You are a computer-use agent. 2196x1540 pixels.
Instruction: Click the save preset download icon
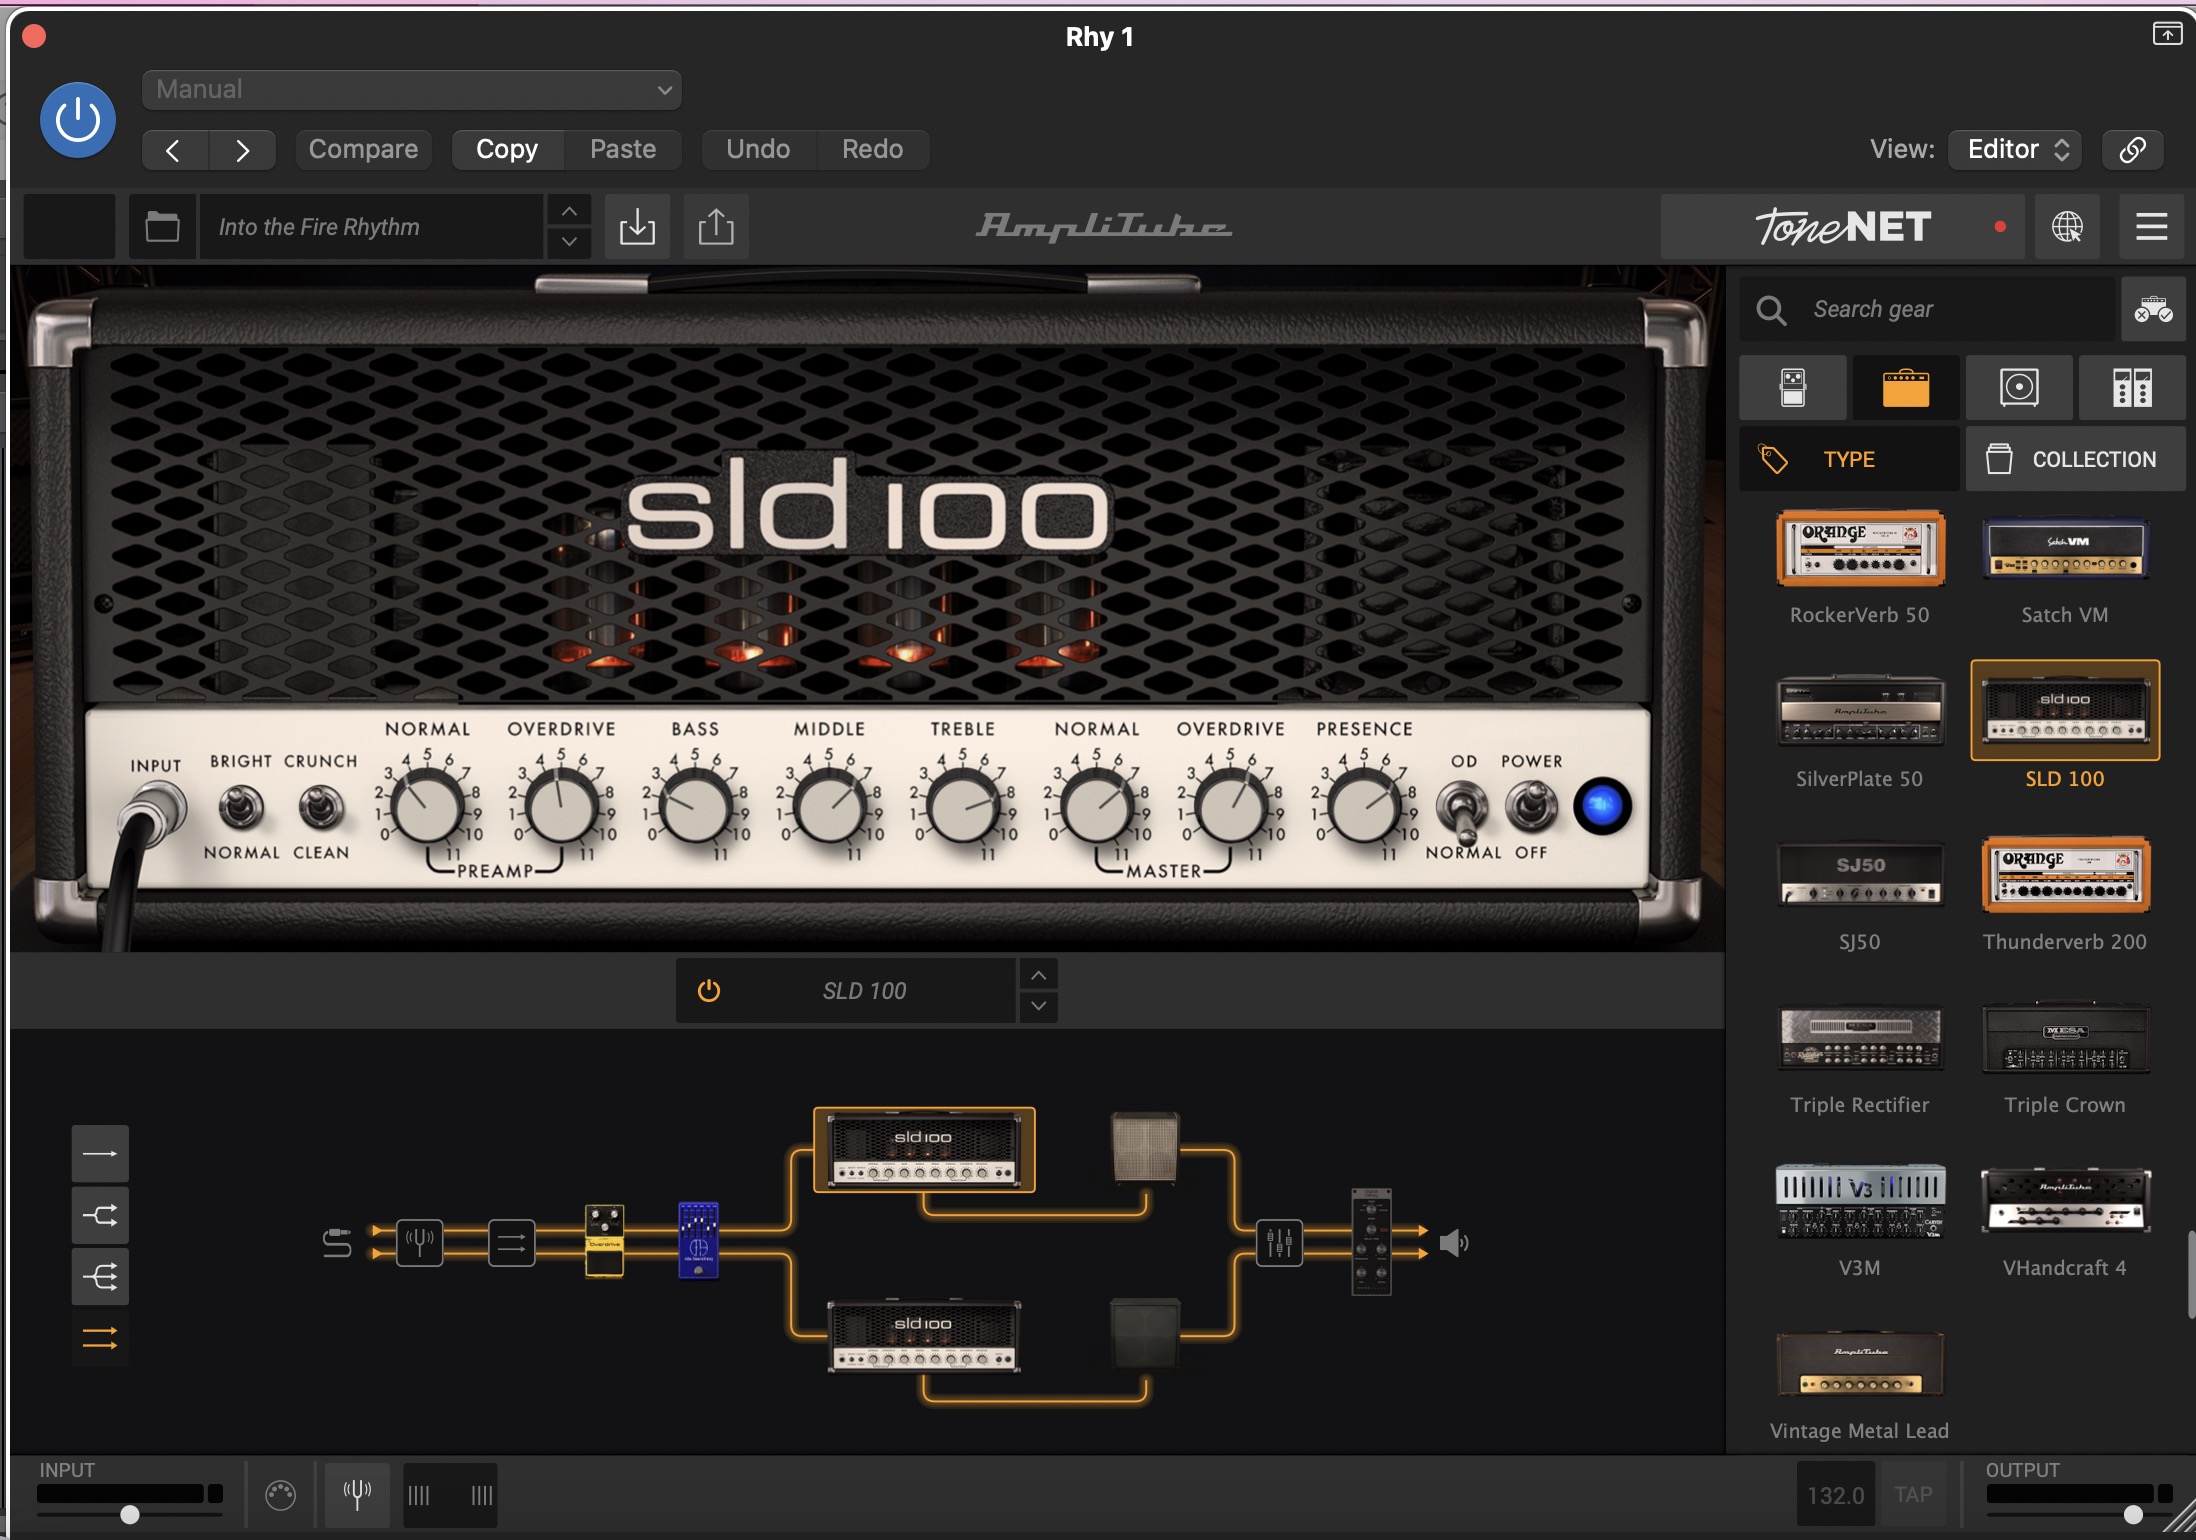pos(637,227)
